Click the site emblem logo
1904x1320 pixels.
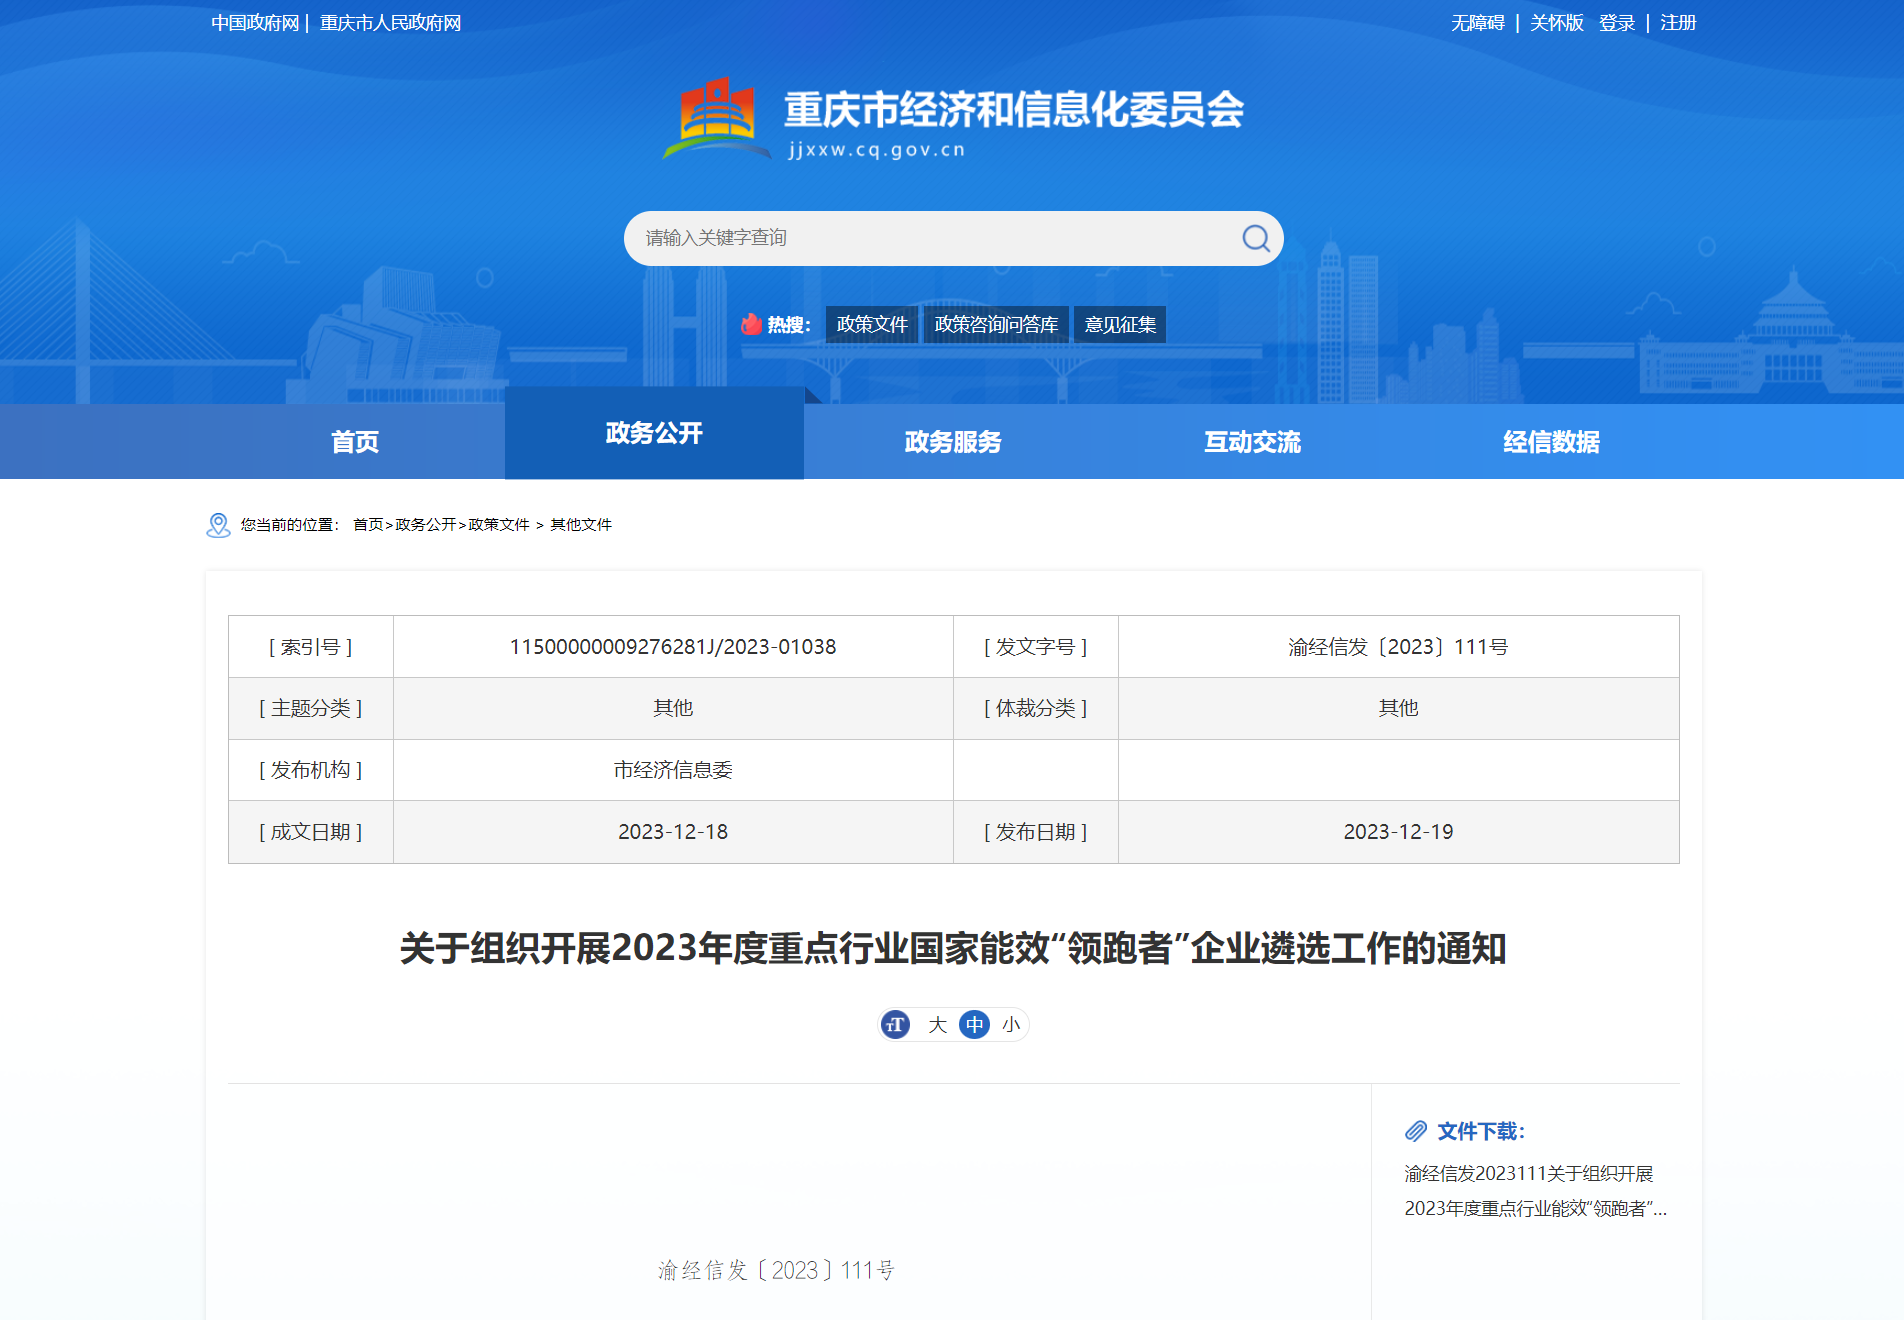tap(717, 119)
